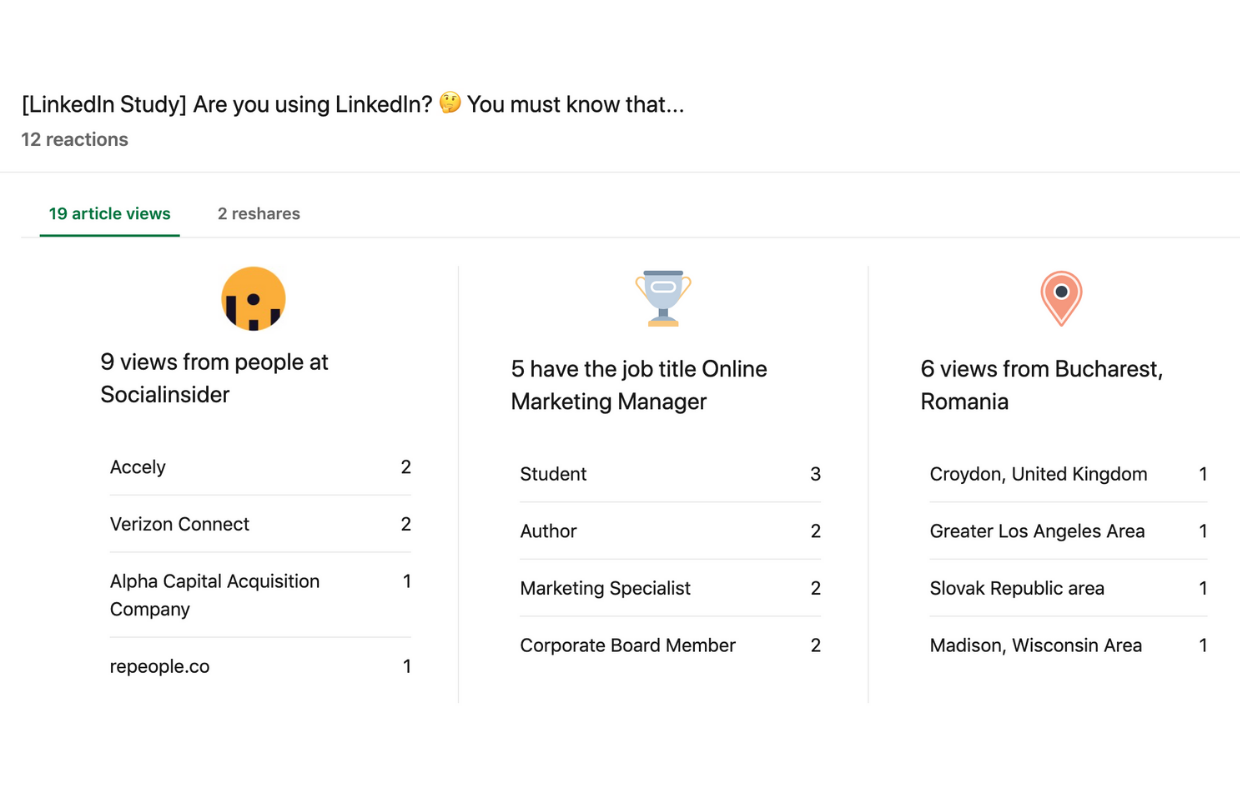Select the Verizon Connect row
This screenshot has width=1240, height=800.
pyautogui.click(x=260, y=524)
